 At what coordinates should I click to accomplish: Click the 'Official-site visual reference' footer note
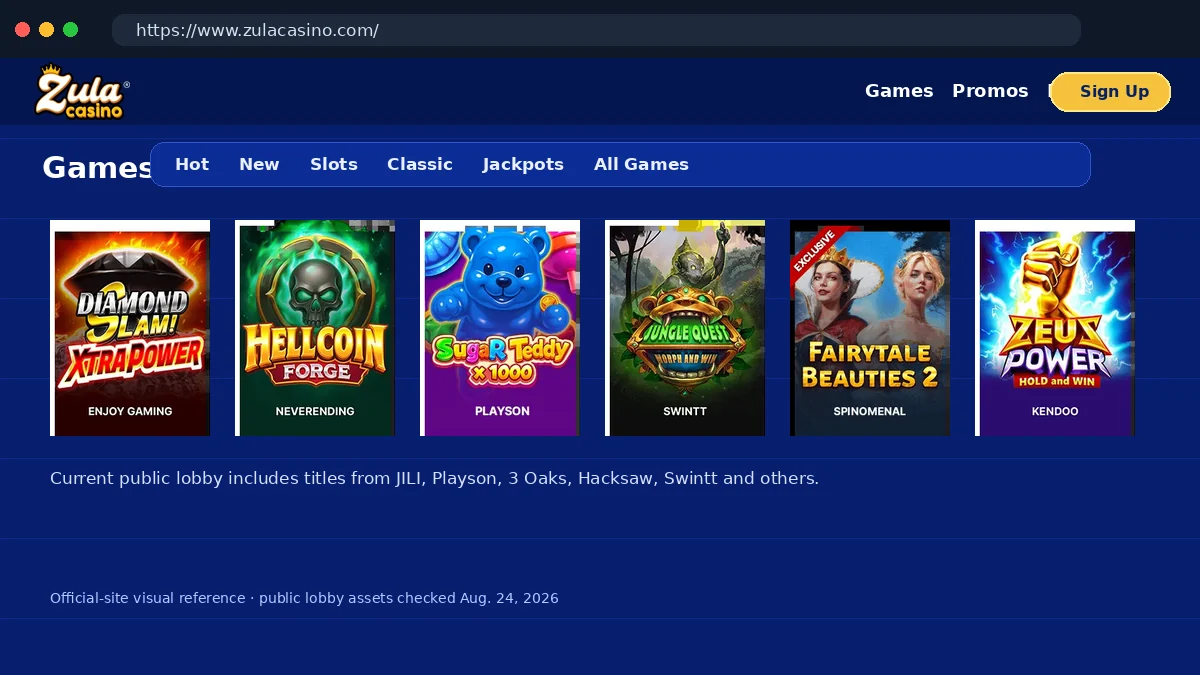click(x=304, y=598)
